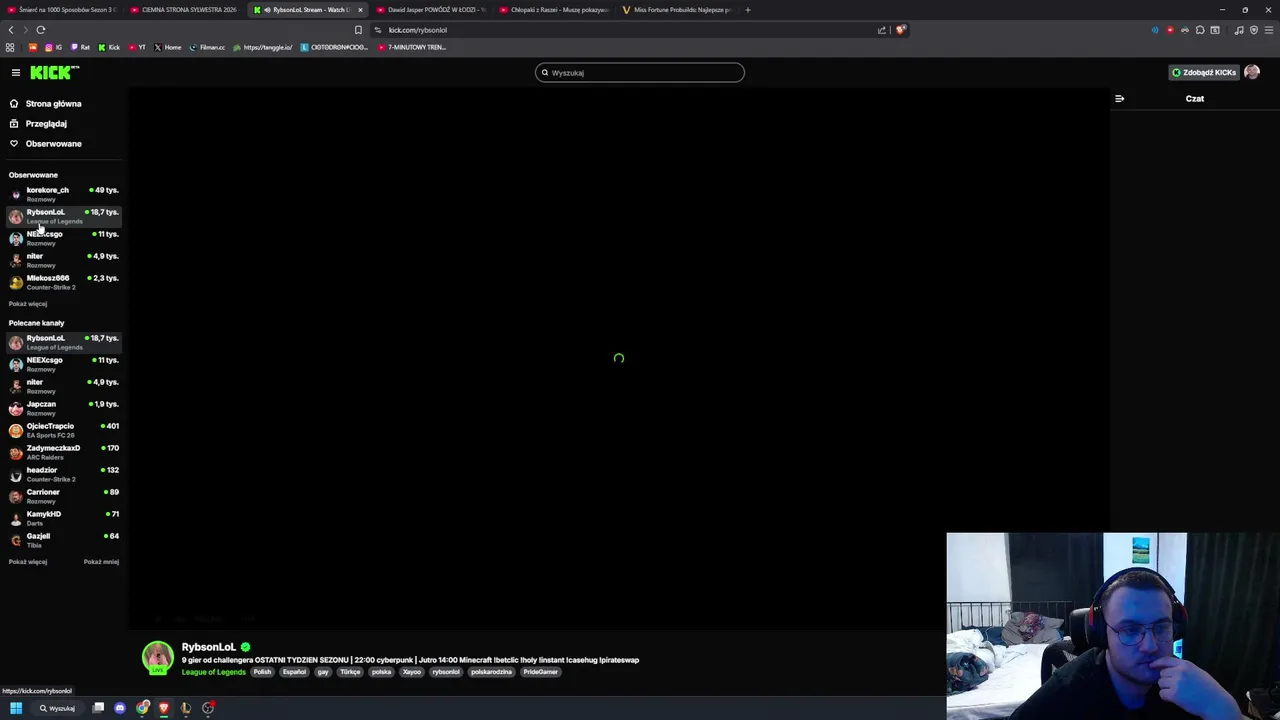Viewport: 1280px width, 720px height.
Task: Open NEEXcsgo in followed channels list
Action: pos(64,238)
